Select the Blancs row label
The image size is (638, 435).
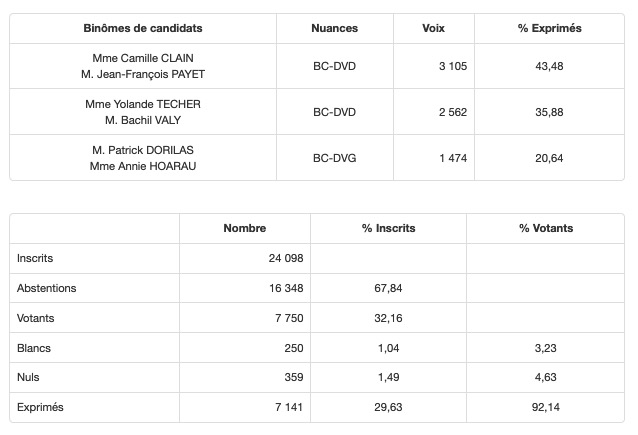coord(34,348)
